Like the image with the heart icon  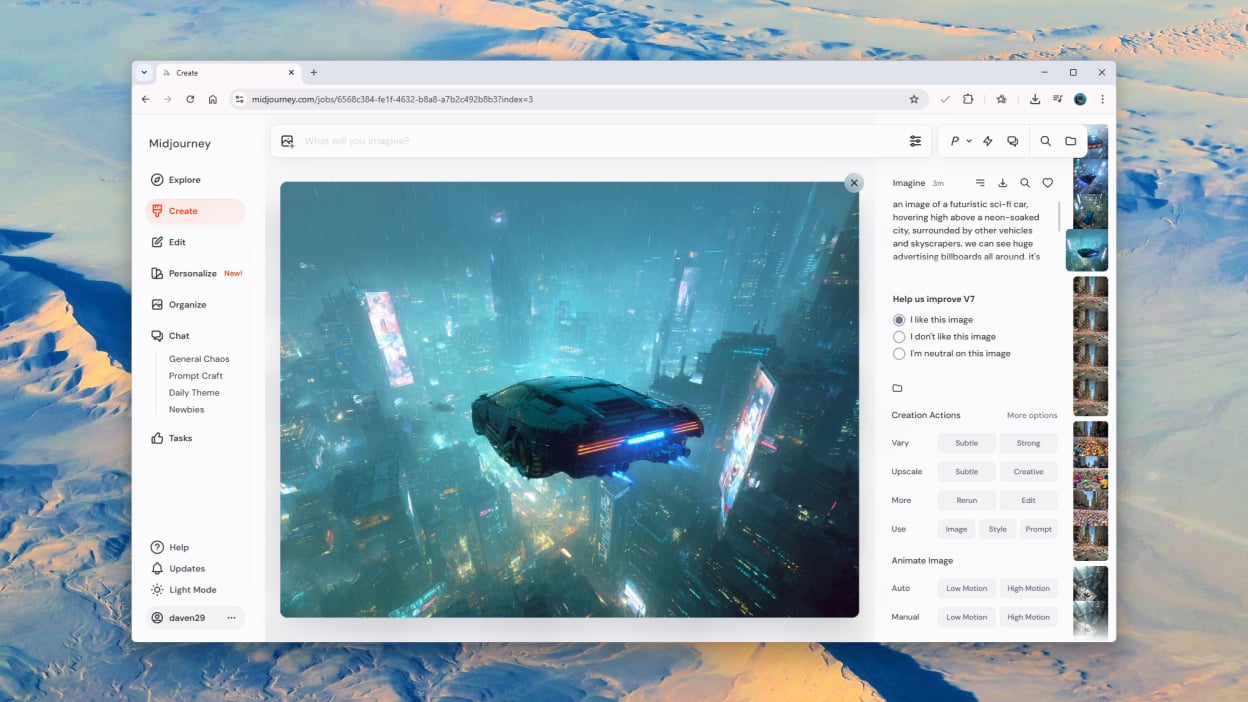(x=1048, y=183)
